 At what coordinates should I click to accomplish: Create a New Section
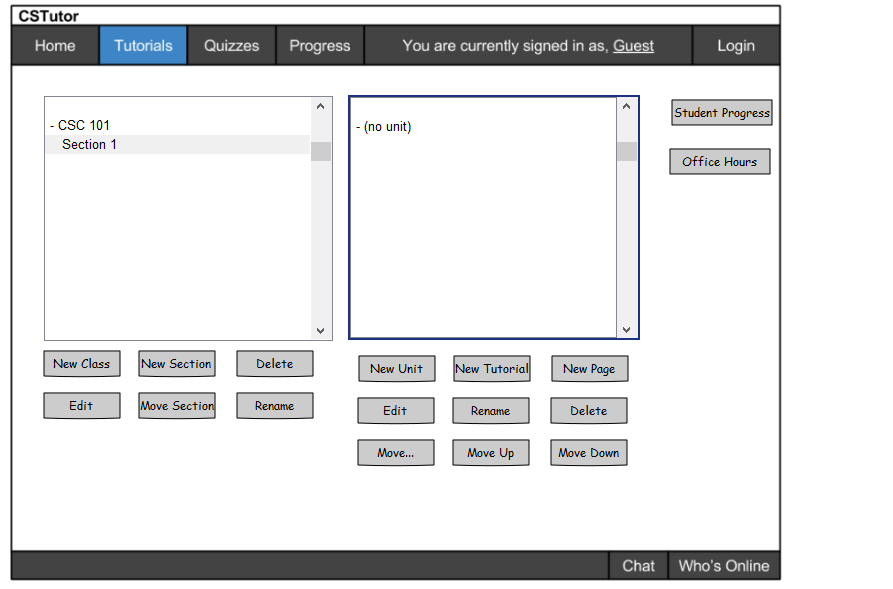[177, 363]
